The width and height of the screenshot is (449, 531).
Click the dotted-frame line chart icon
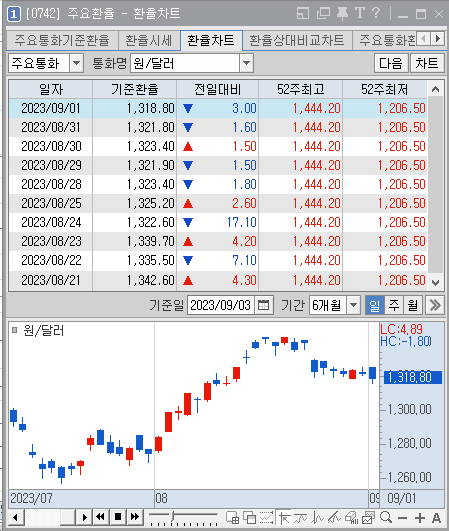(x=266, y=518)
